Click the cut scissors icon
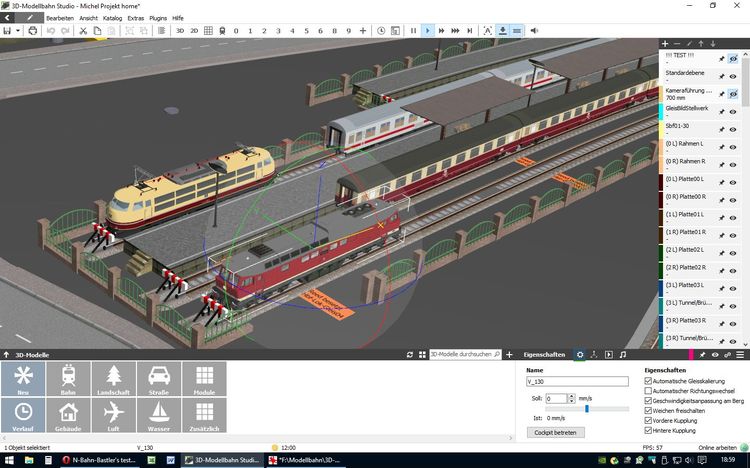This screenshot has height=468, width=750. point(83,31)
